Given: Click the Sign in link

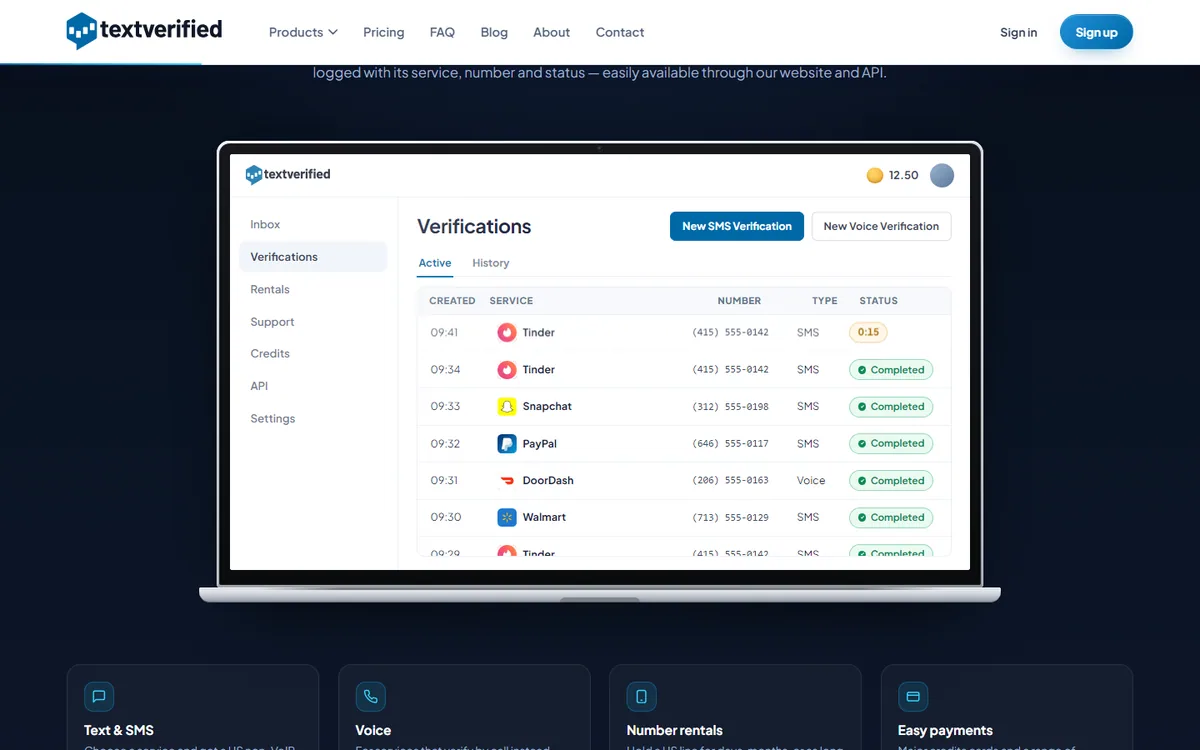Looking at the screenshot, I should tap(1018, 32).
